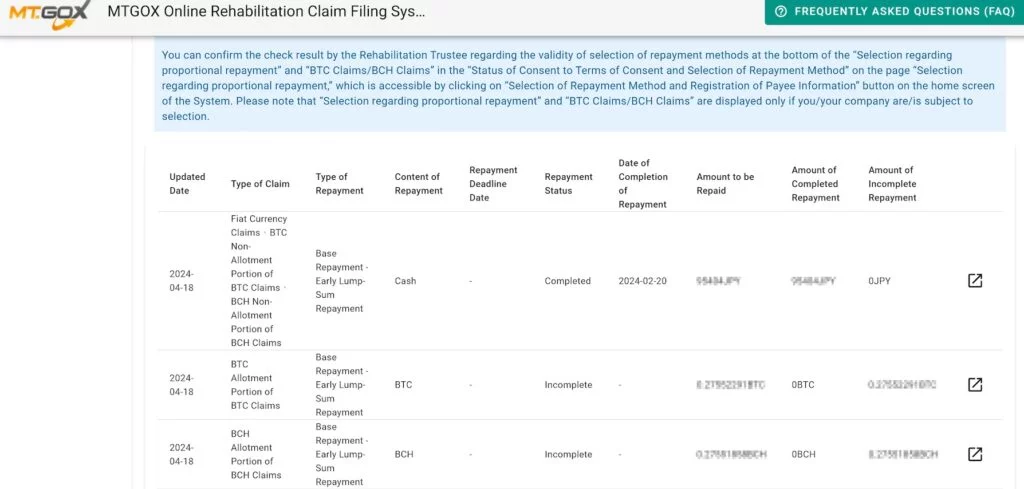This screenshot has height=489, width=1024.
Task: Click the MT.GOX logo
Action: [48, 13]
